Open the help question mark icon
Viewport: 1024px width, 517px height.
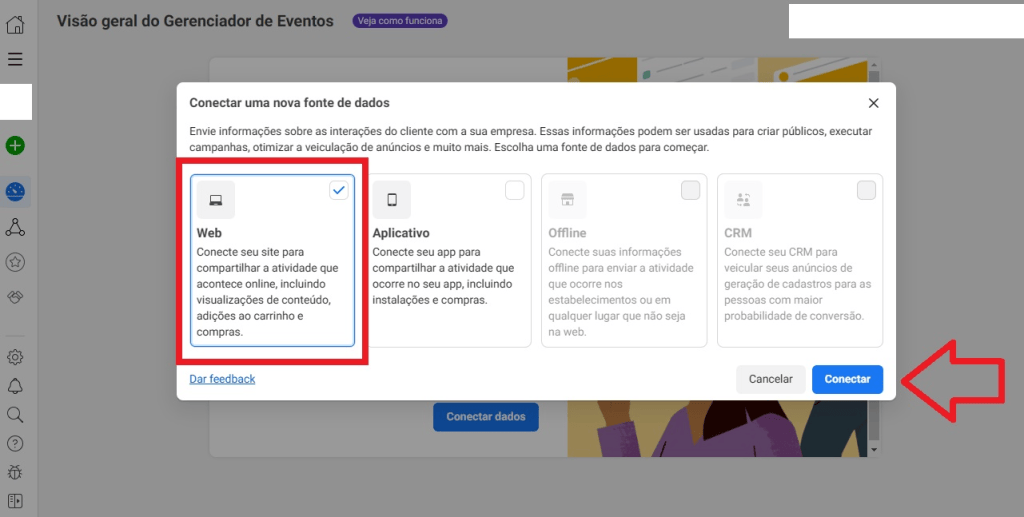pos(15,443)
